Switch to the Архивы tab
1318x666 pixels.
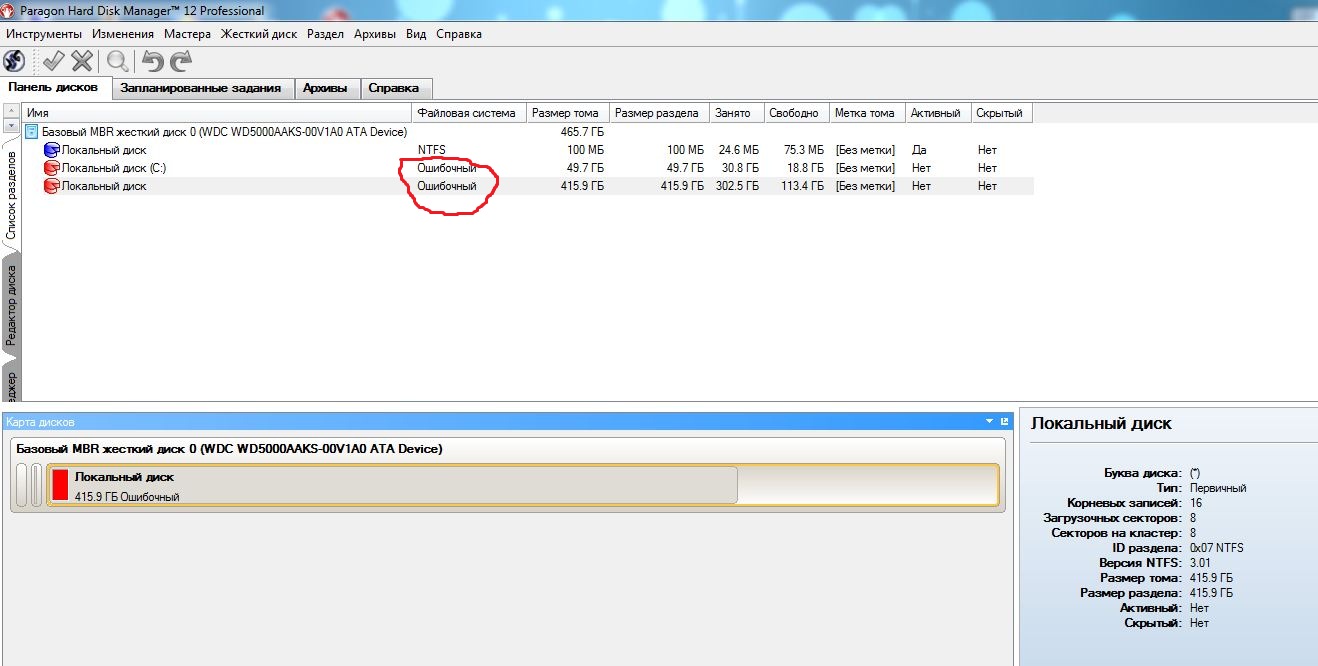pyautogui.click(x=325, y=88)
